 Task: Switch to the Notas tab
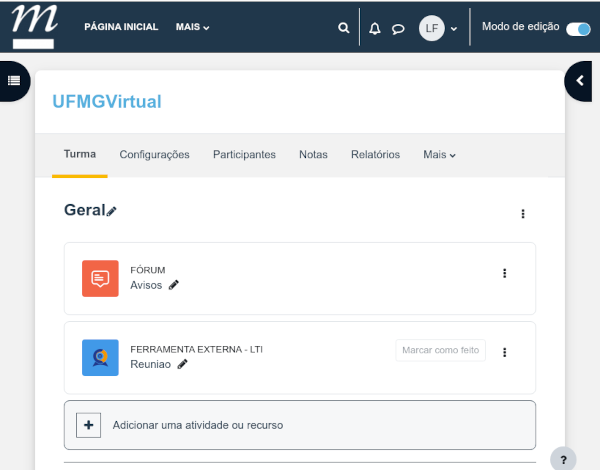coord(313,155)
